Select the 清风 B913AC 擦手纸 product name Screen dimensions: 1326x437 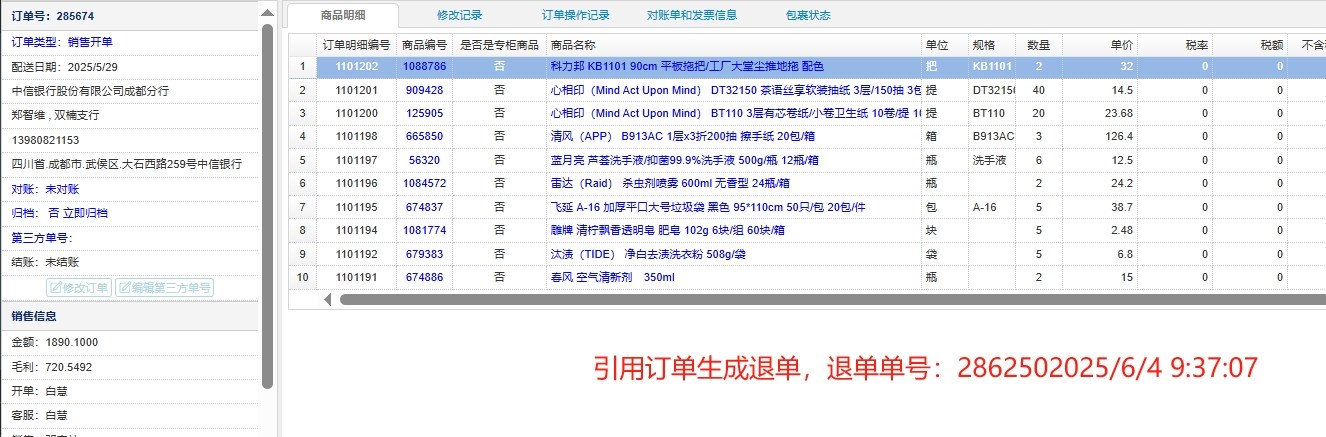coord(683,136)
